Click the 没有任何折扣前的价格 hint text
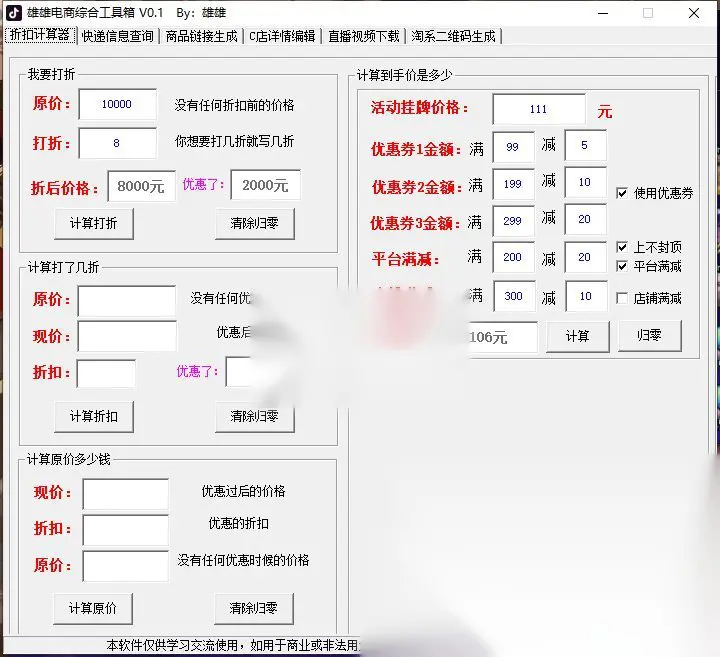Screen dimensions: 720x657 pyautogui.click(x=234, y=105)
